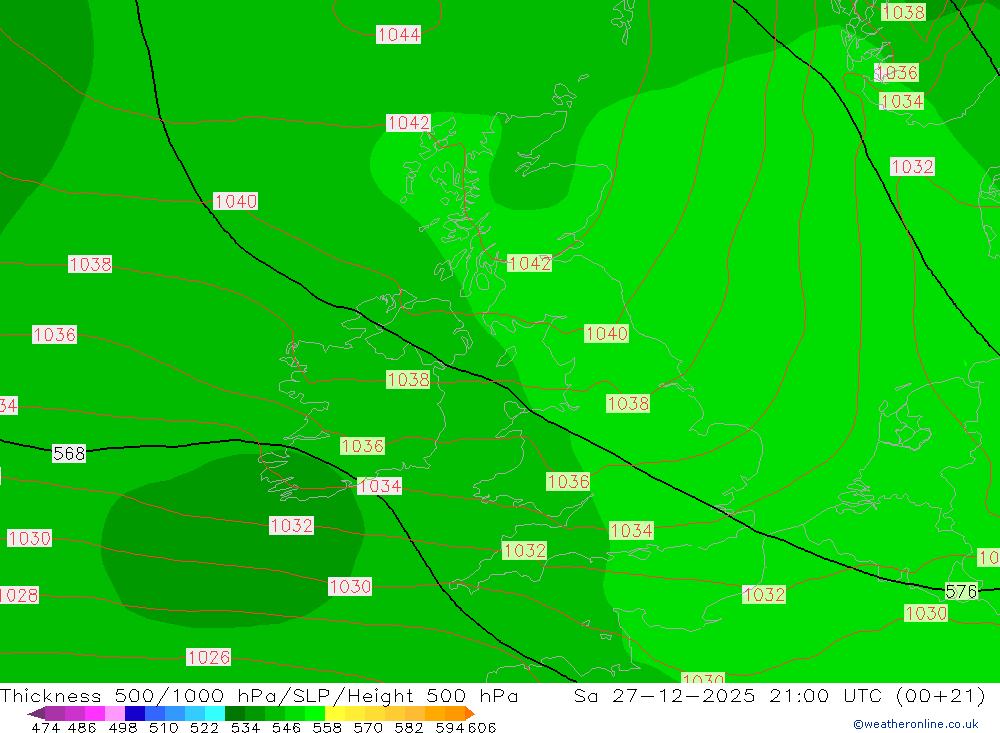This screenshot has width=1000, height=733.
Task: Click the black 568 height contour label
Action: 69,454
